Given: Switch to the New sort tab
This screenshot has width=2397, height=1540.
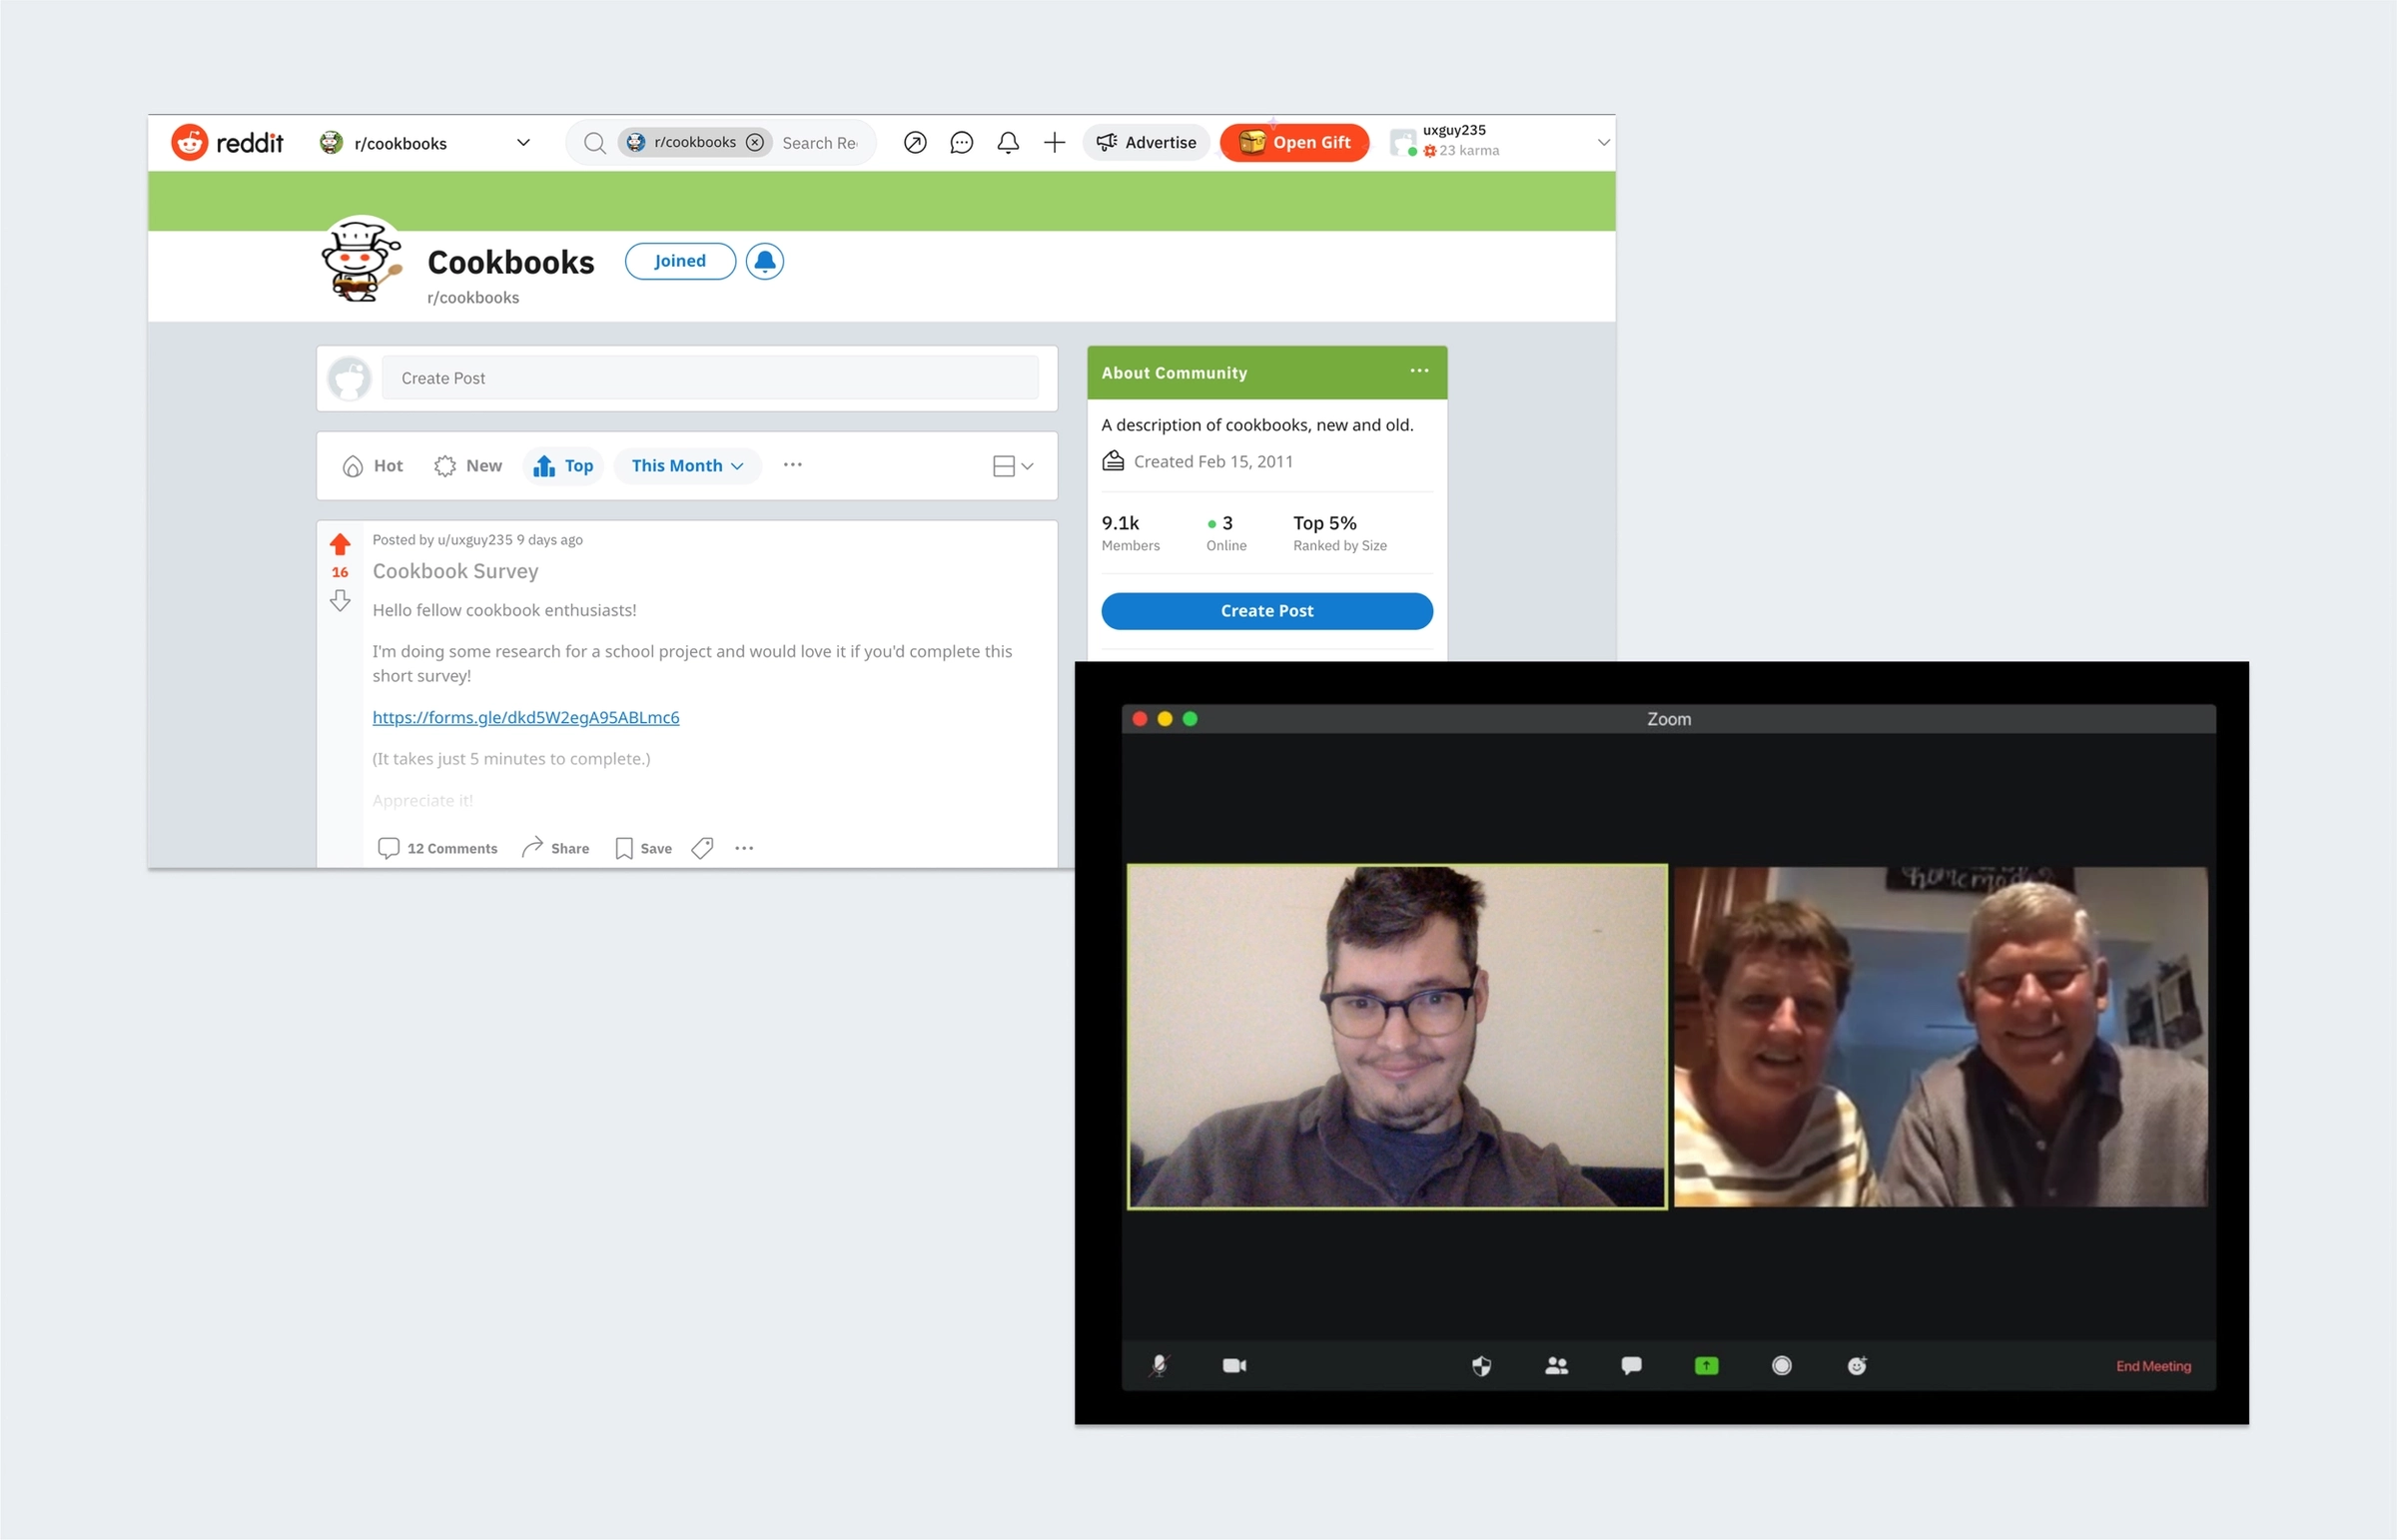Looking at the screenshot, I should click(x=469, y=466).
